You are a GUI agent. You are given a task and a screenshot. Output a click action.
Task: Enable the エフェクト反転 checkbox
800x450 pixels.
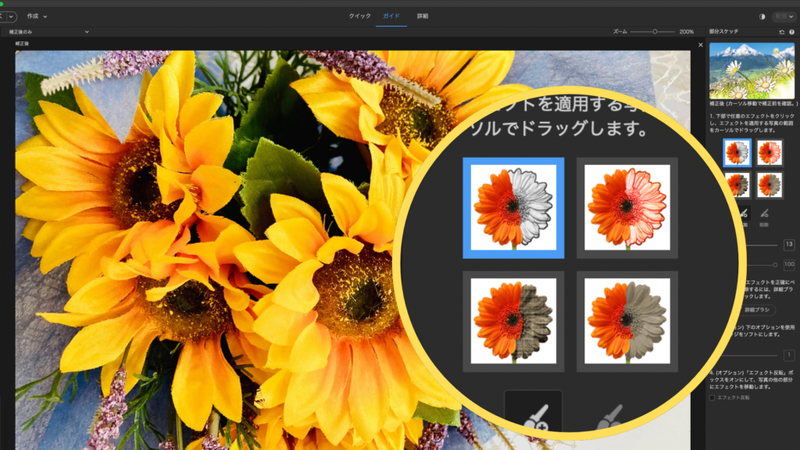(712, 397)
